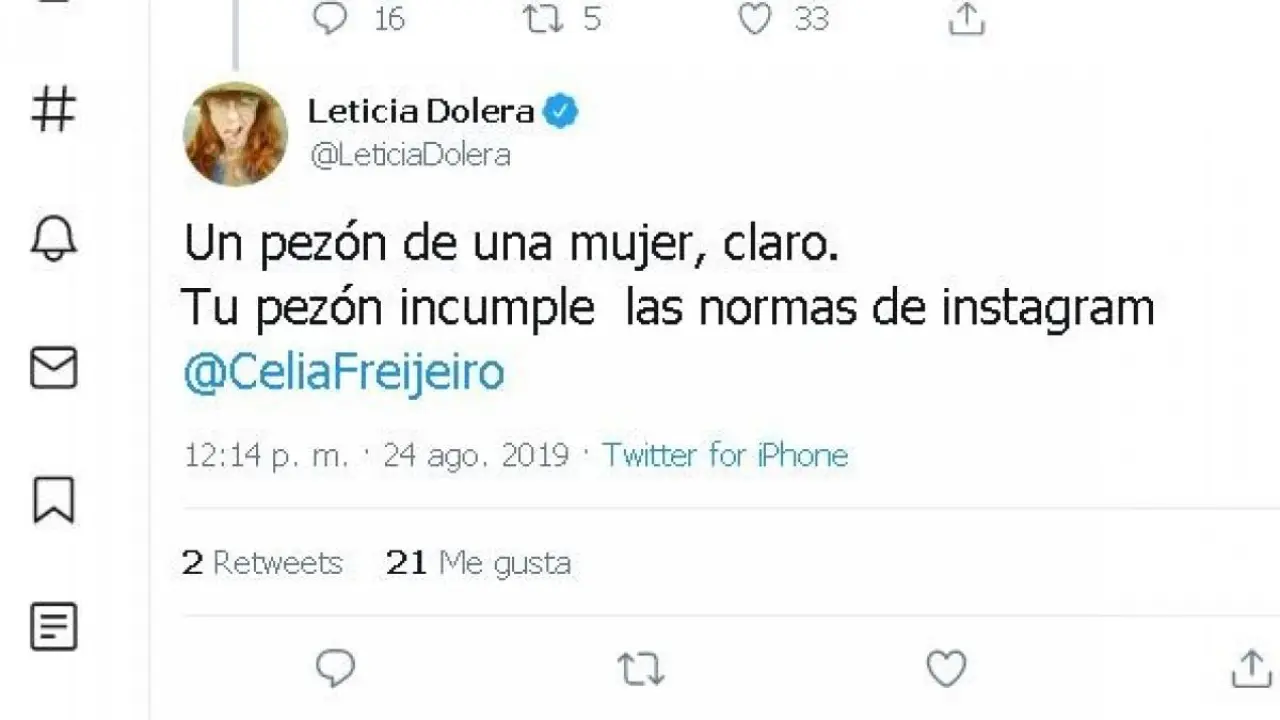Image resolution: width=1280 pixels, height=720 pixels.
Task: Like Leticia Dolera's tweet with the heart
Action: [x=946, y=668]
